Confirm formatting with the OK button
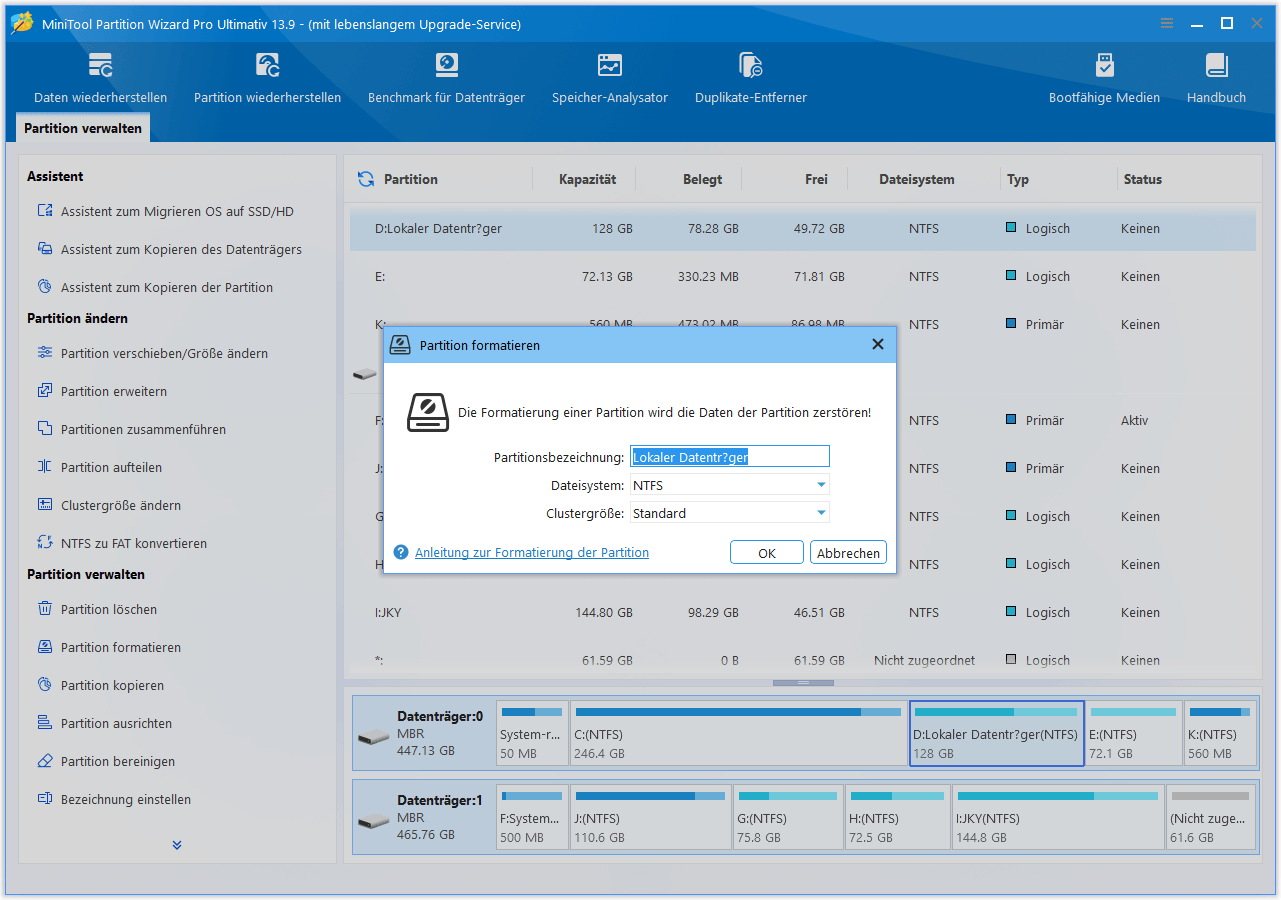Image resolution: width=1281 pixels, height=900 pixels. tap(767, 553)
